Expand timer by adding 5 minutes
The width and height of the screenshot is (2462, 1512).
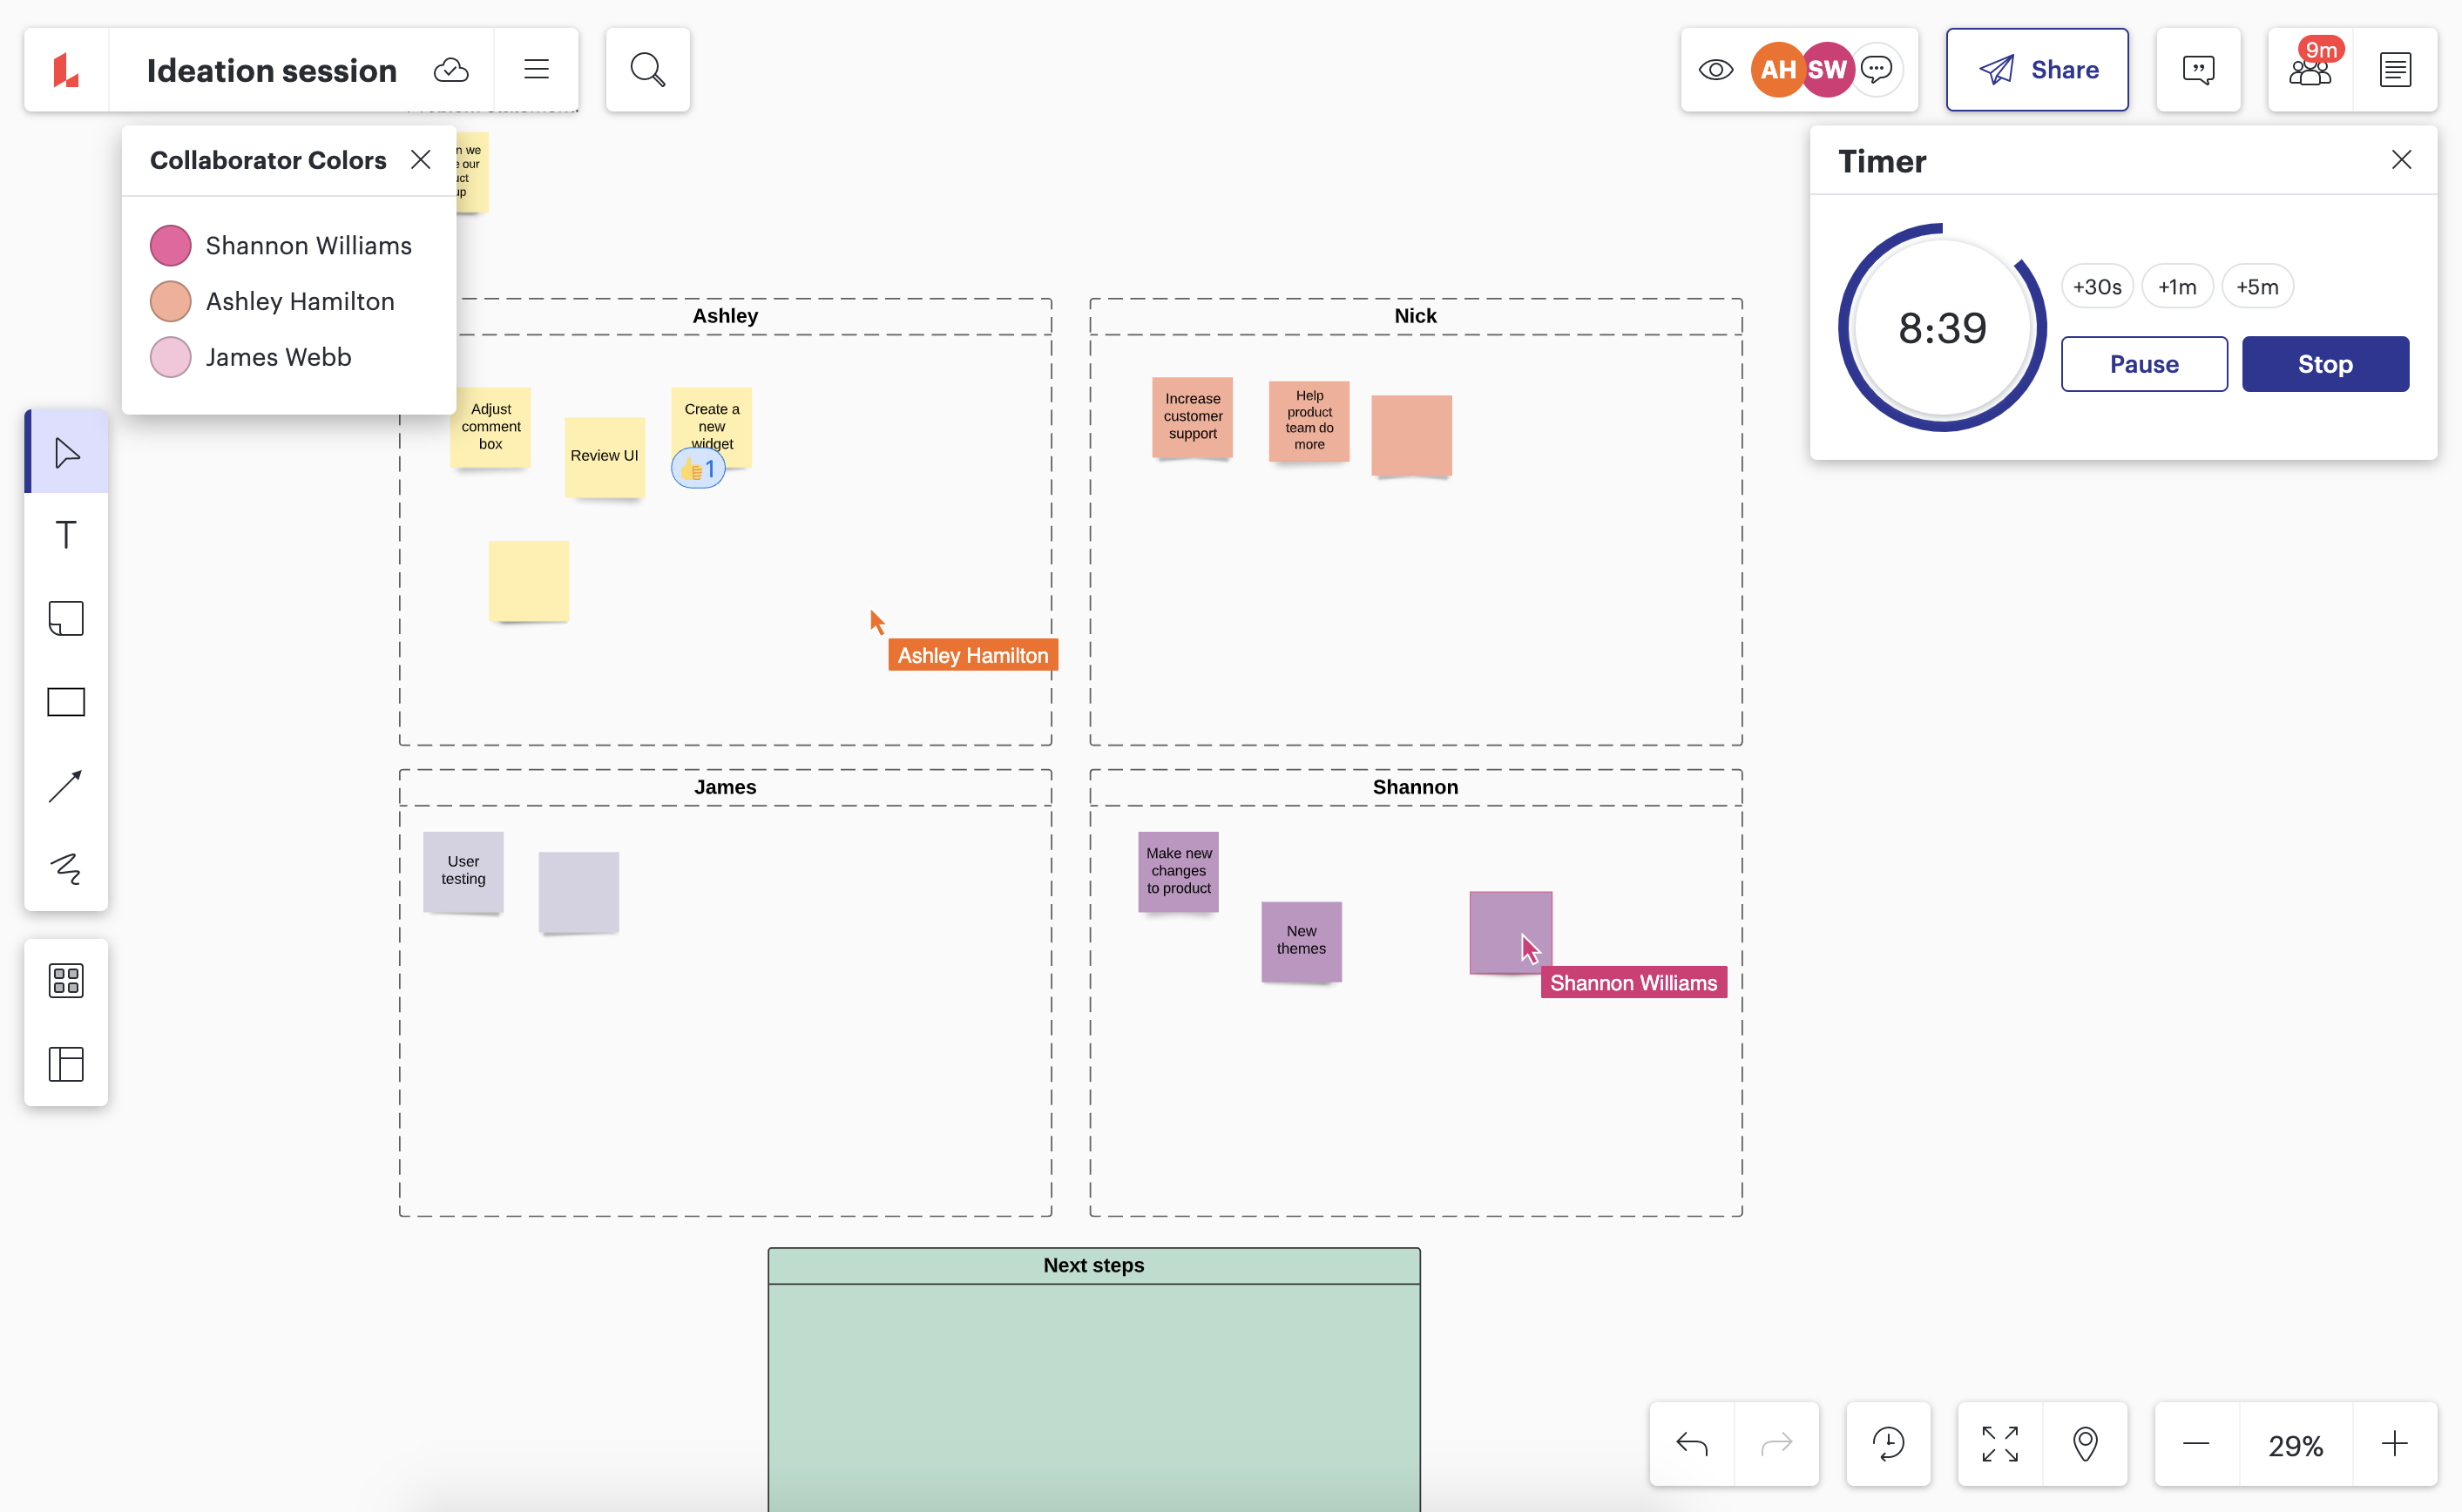2256,287
